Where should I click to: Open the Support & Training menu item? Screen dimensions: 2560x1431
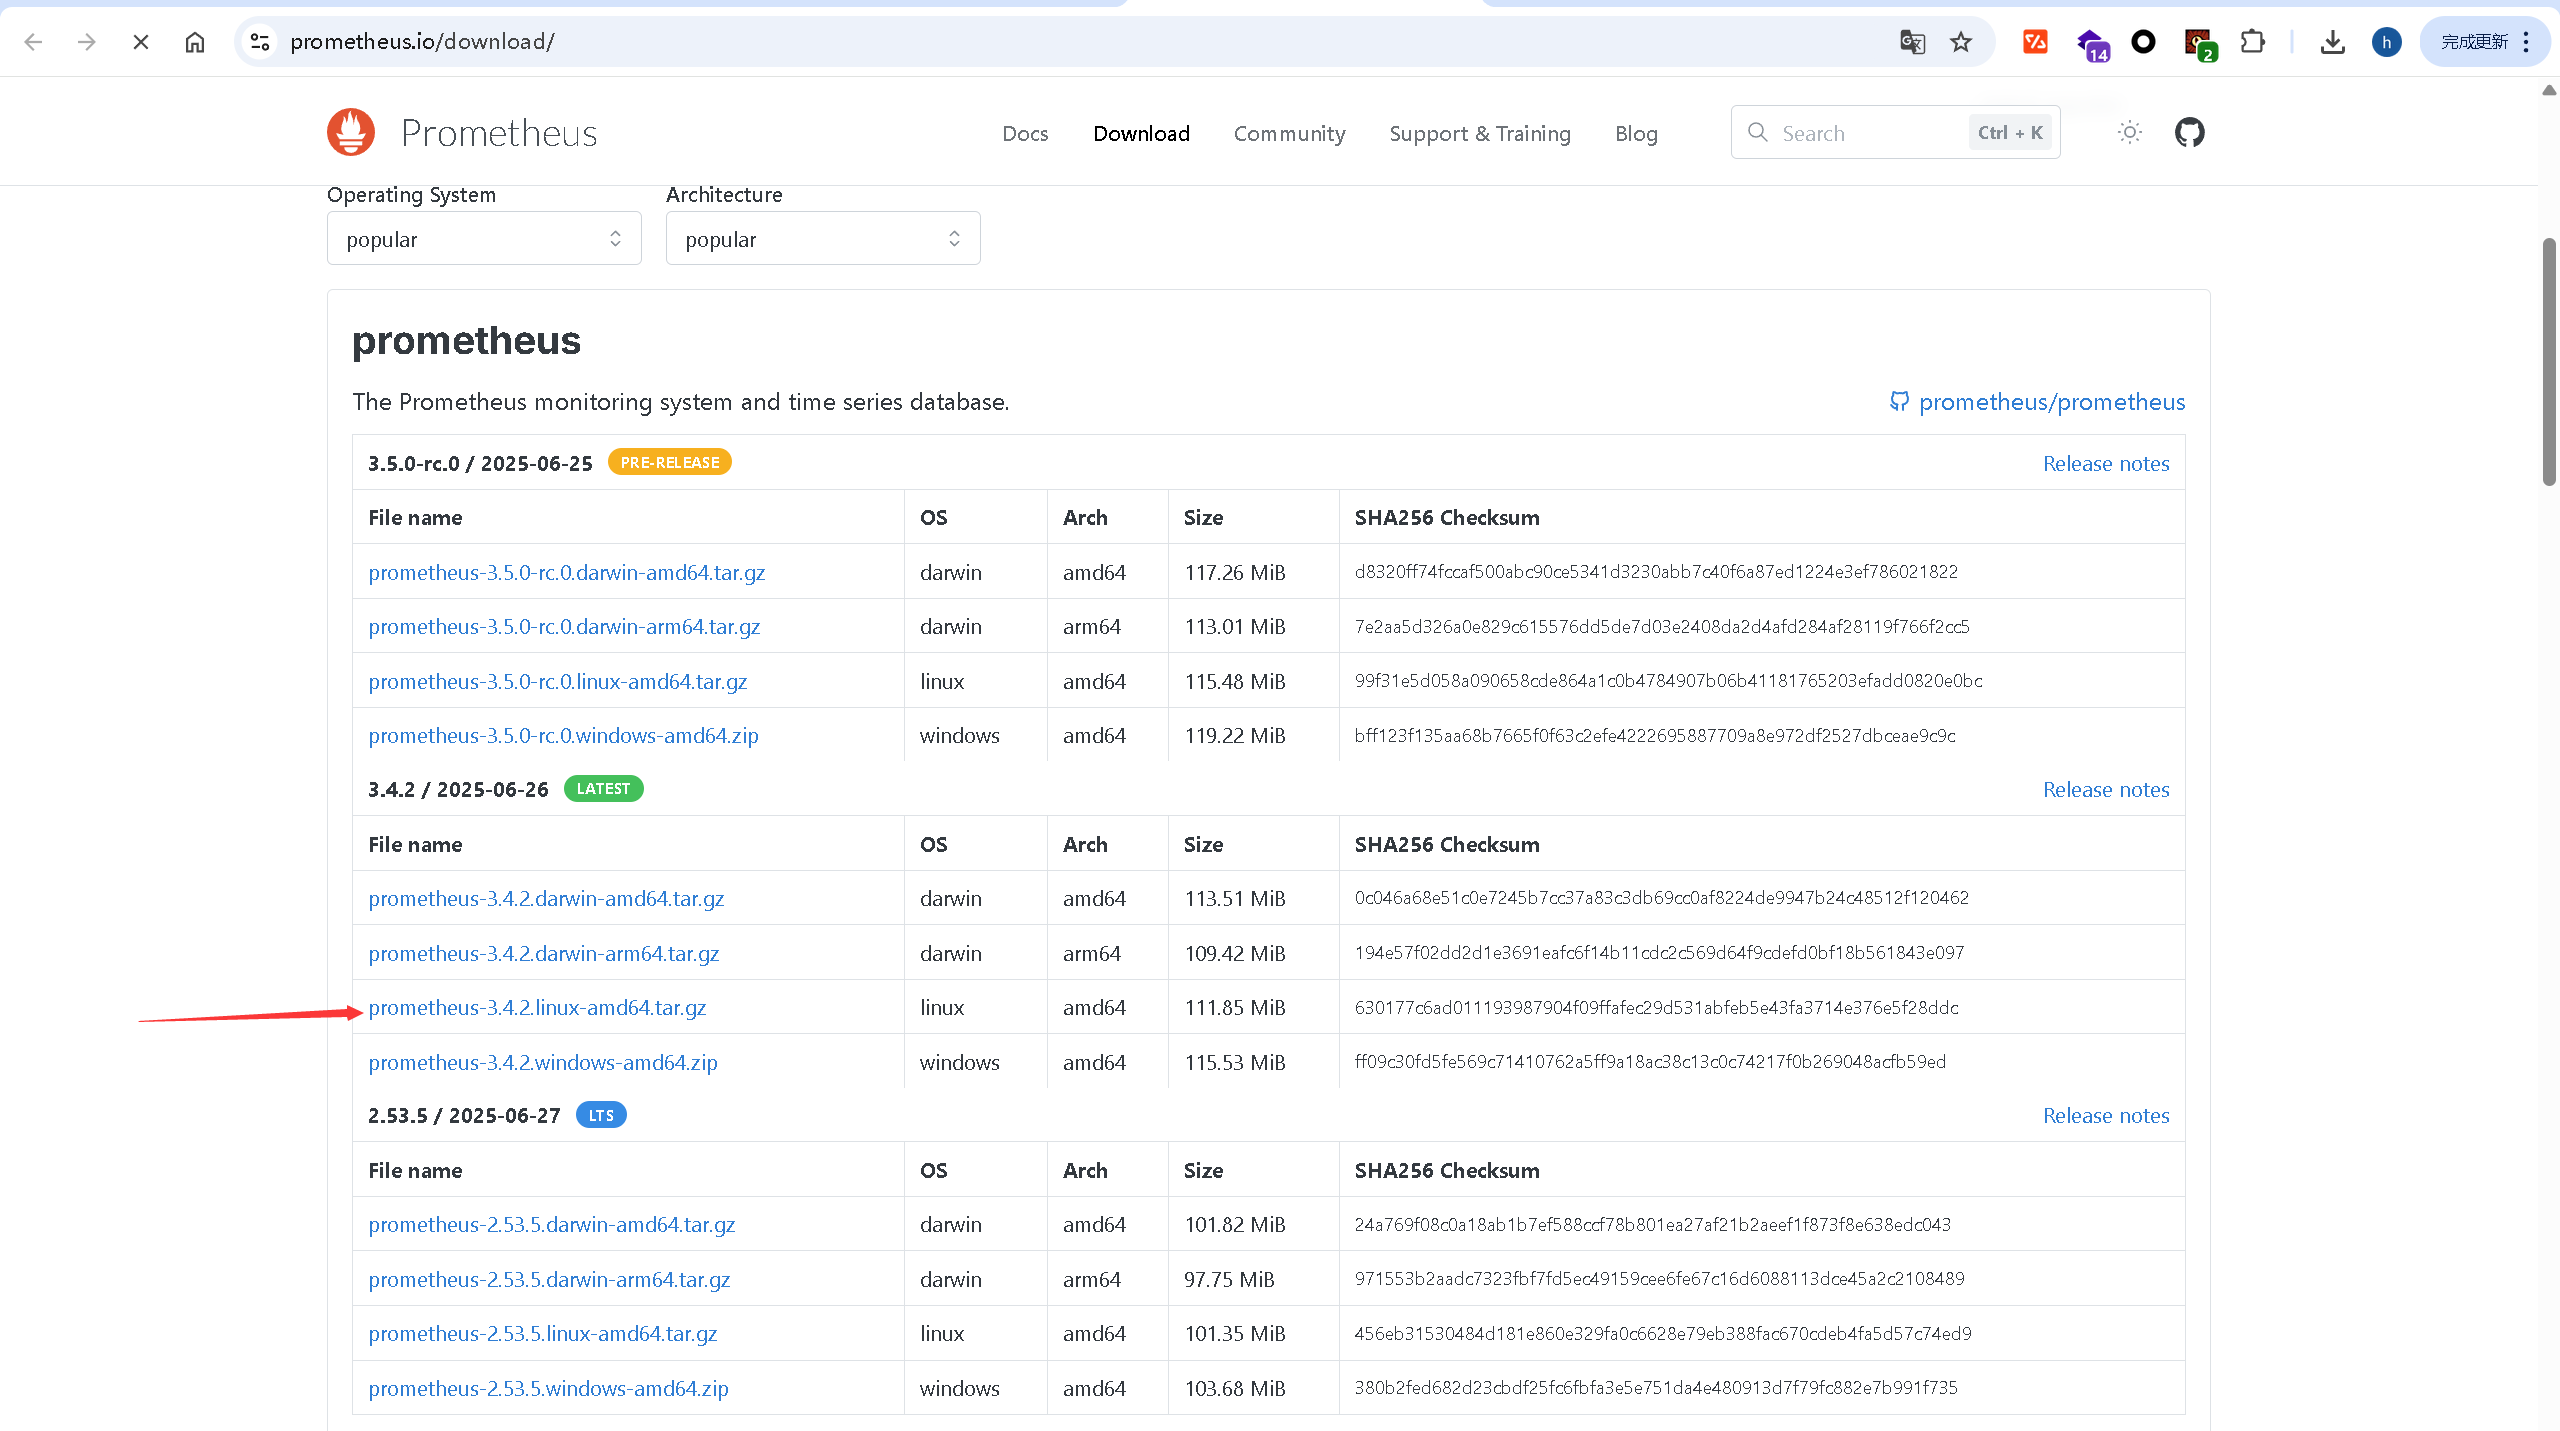click(x=1480, y=133)
